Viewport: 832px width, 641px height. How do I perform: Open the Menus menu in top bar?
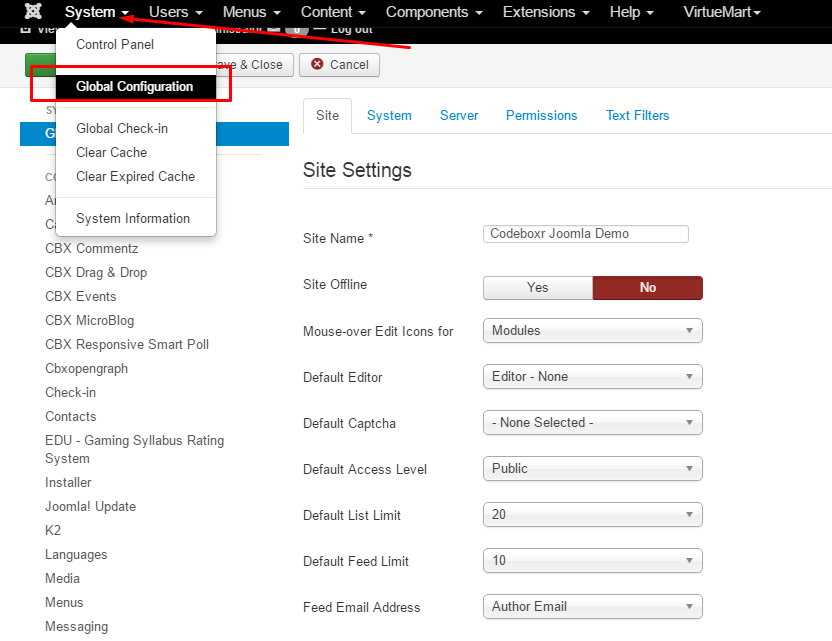pos(252,12)
